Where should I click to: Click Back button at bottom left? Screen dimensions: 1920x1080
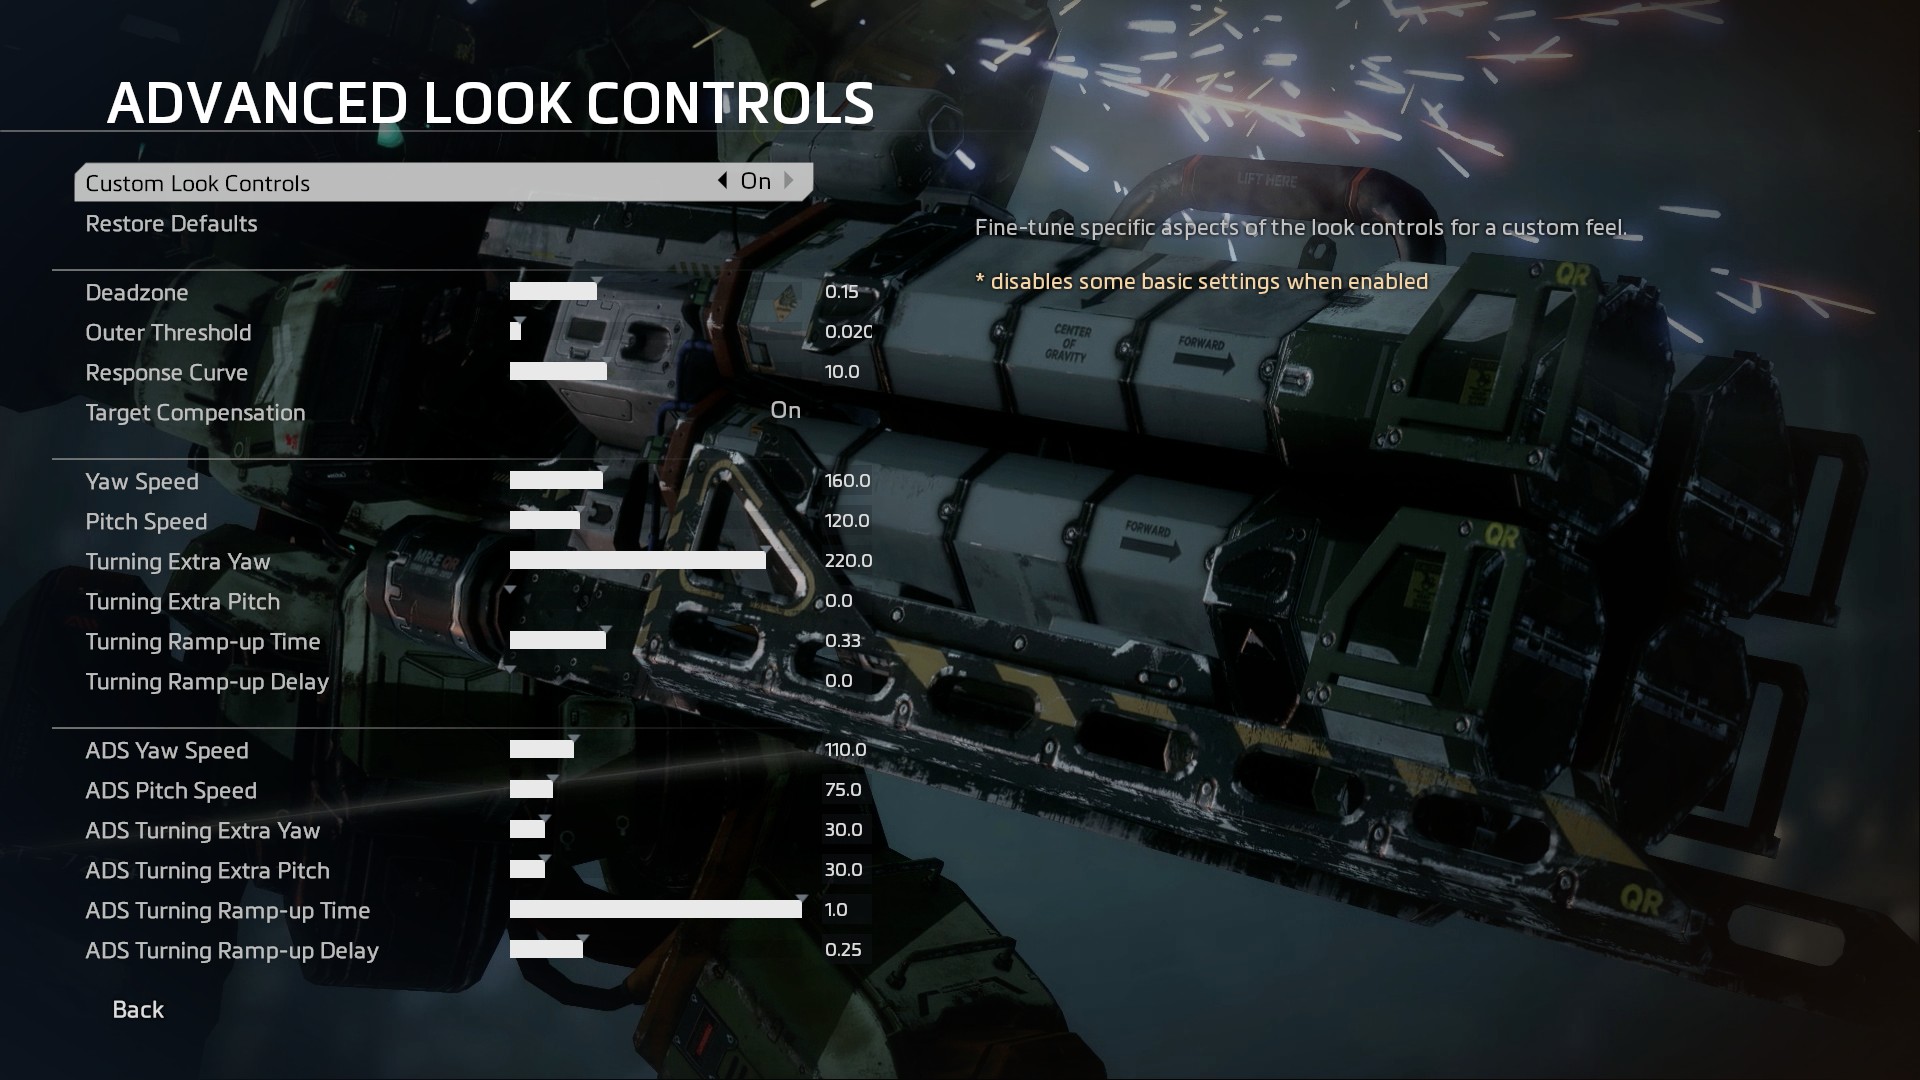point(137,1009)
